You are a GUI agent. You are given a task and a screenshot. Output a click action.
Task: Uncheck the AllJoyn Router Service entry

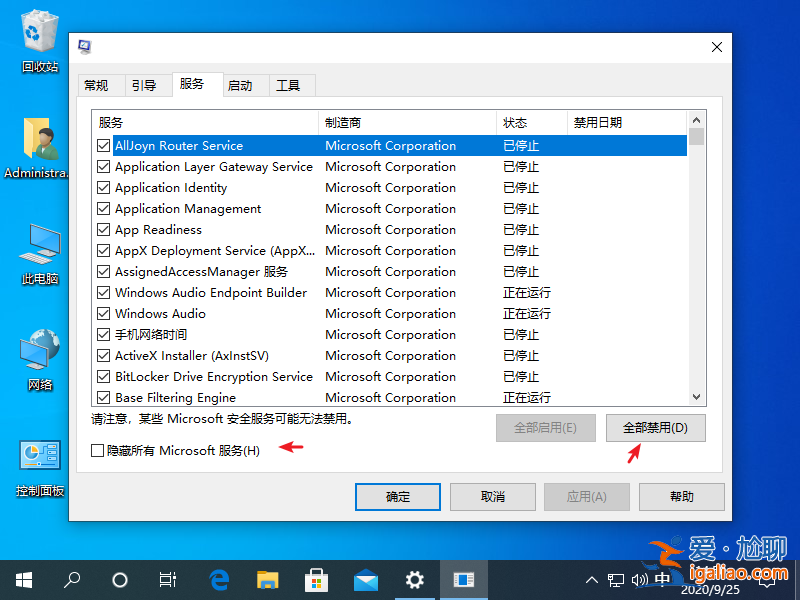(x=102, y=145)
